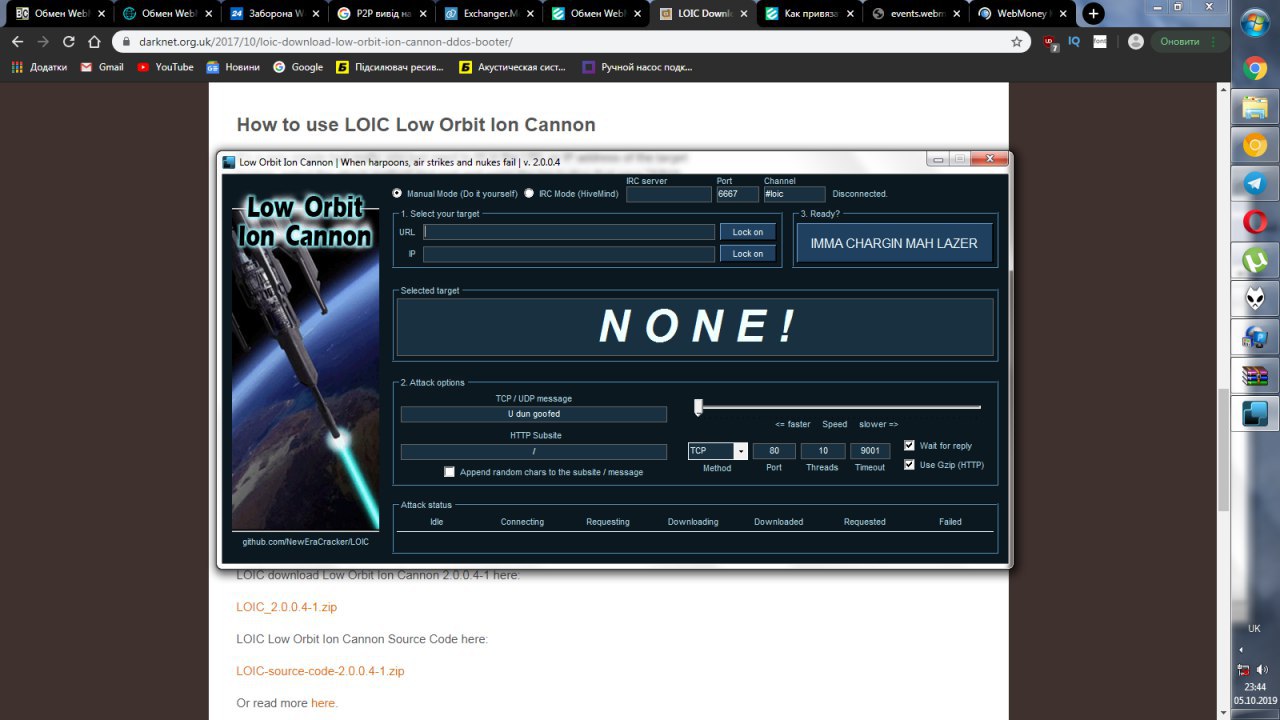This screenshot has width=1280, height=720.
Task: Open the LOIC_2.0.0.4-1.zip link
Action: coord(287,607)
